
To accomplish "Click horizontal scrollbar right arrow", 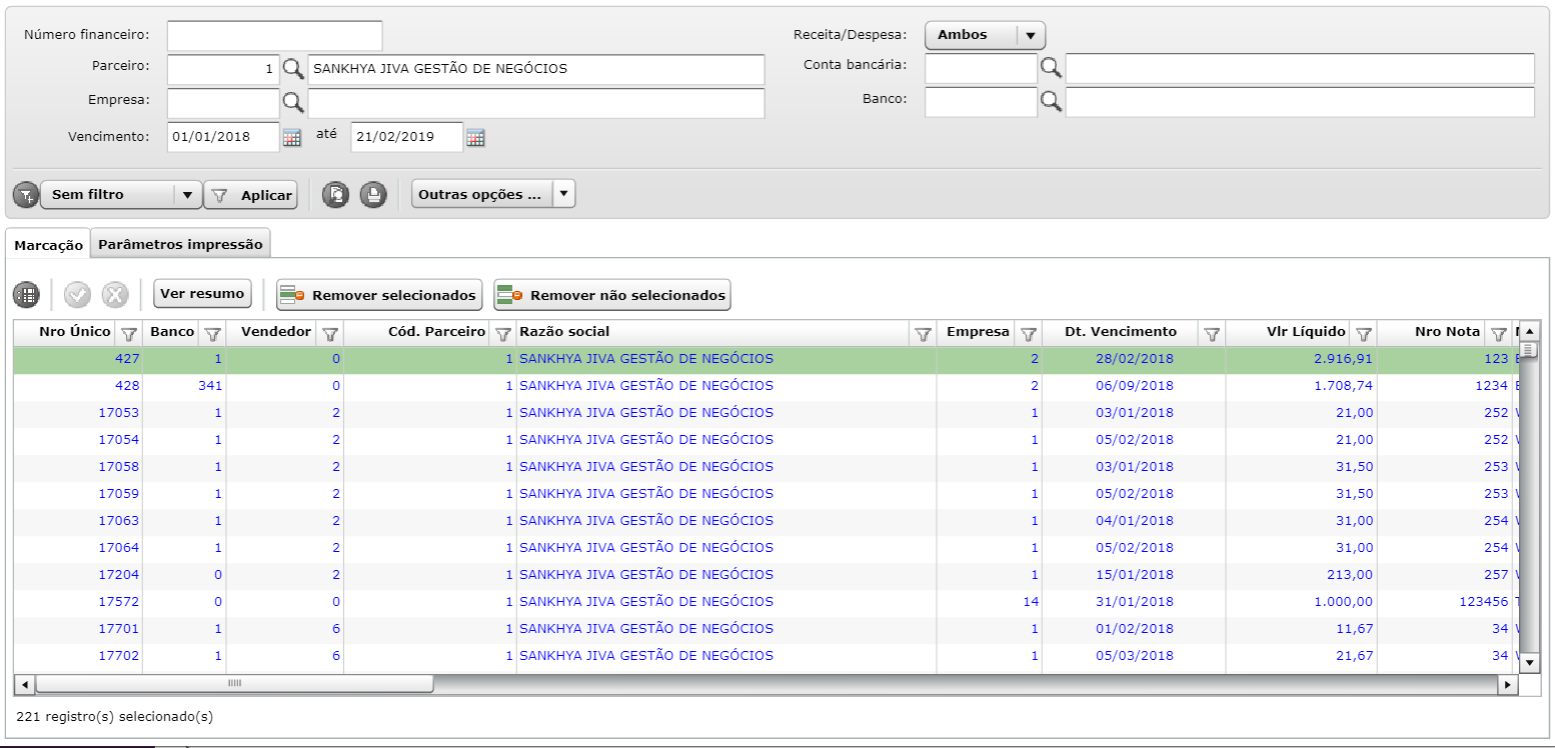I will pos(1508,685).
